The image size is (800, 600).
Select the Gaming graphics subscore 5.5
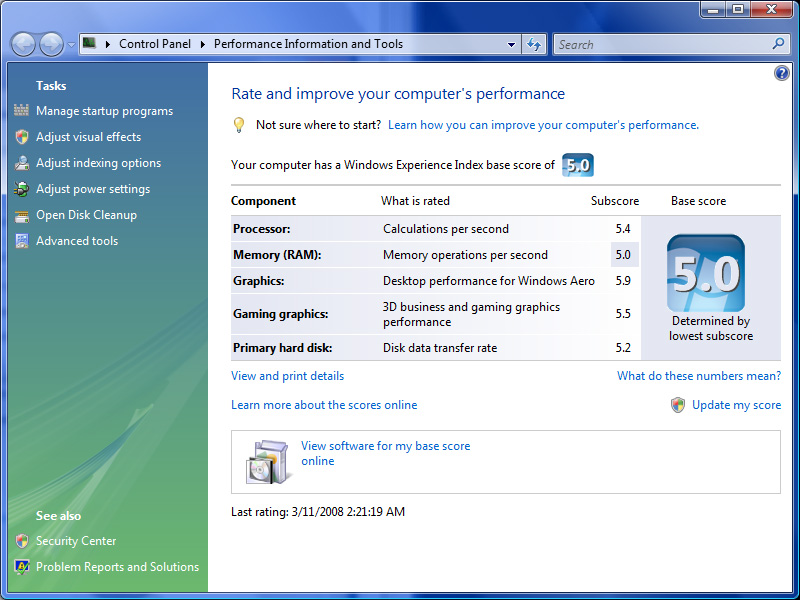[623, 314]
